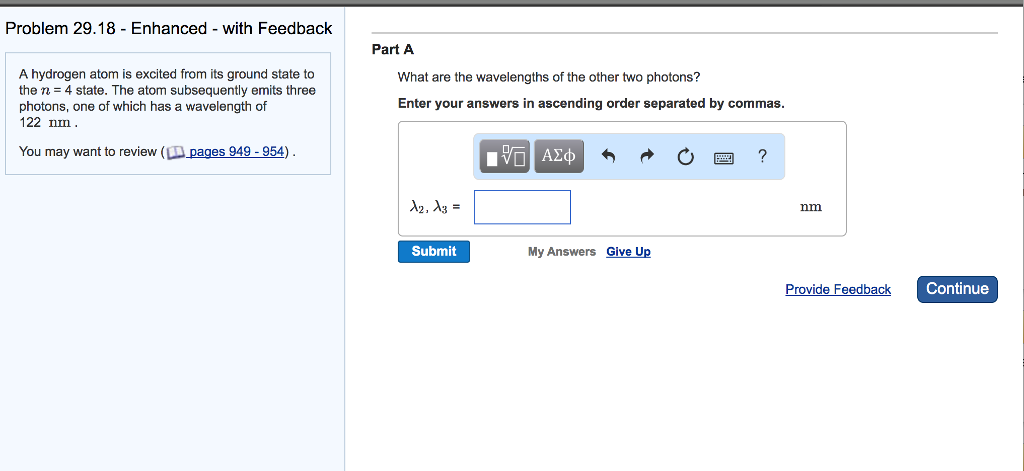This screenshot has width=1024, height=471.
Task: Click the redo arrow icon
Action: coord(646,156)
